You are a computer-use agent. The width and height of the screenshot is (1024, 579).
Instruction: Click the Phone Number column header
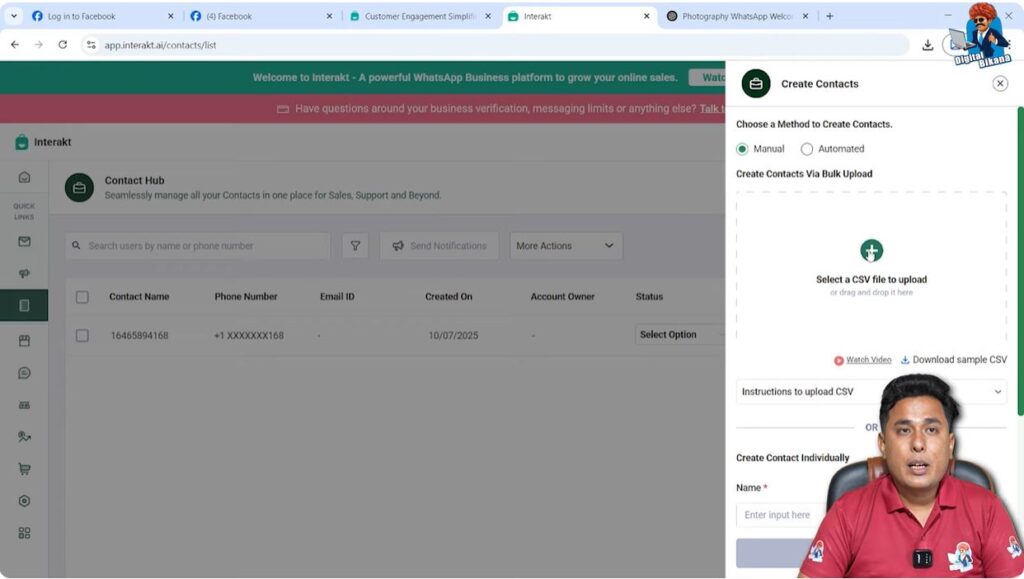click(x=246, y=296)
